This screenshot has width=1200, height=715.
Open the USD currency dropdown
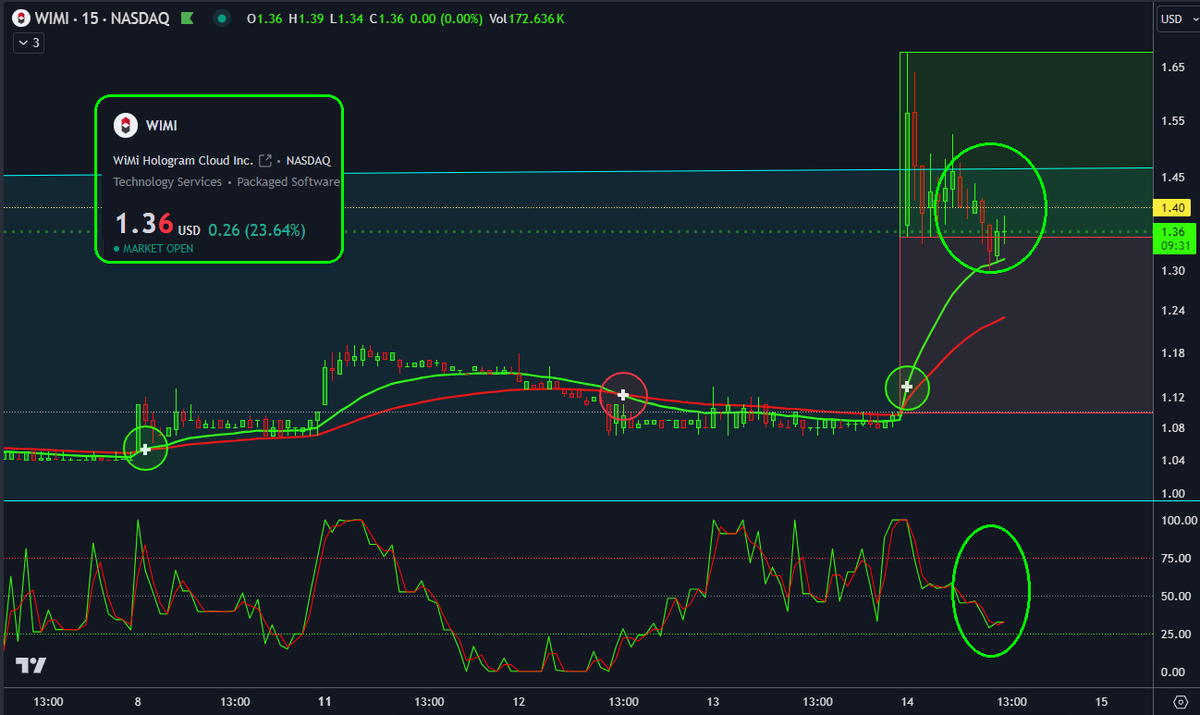[1178, 17]
